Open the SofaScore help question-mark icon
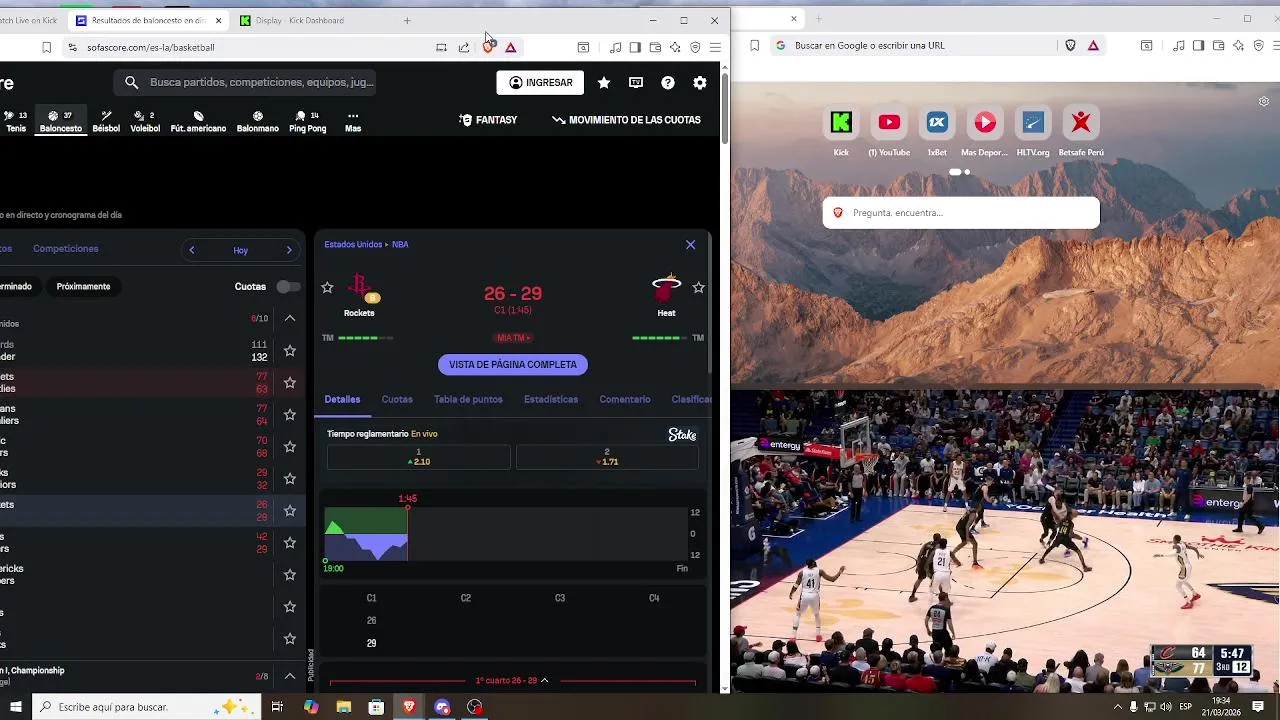Image resolution: width=1280 pixels, height=720 pixels. pos(668,83)
